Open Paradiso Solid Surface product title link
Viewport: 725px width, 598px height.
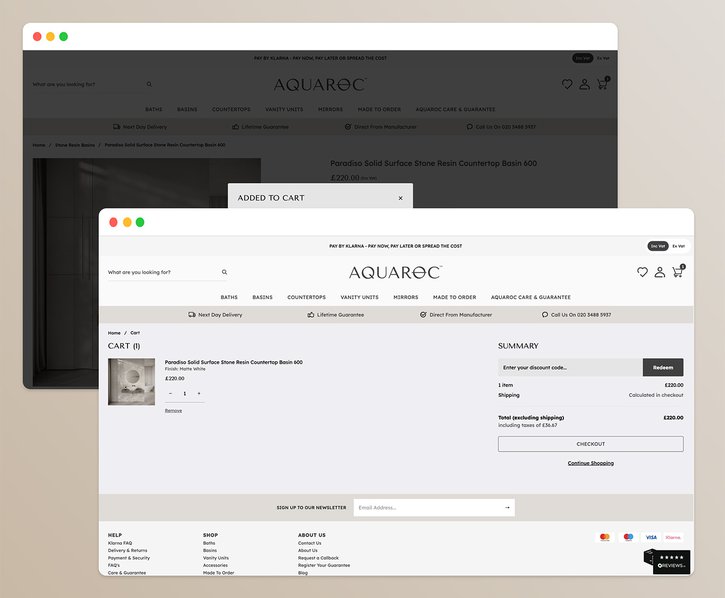tap(233, 362)
